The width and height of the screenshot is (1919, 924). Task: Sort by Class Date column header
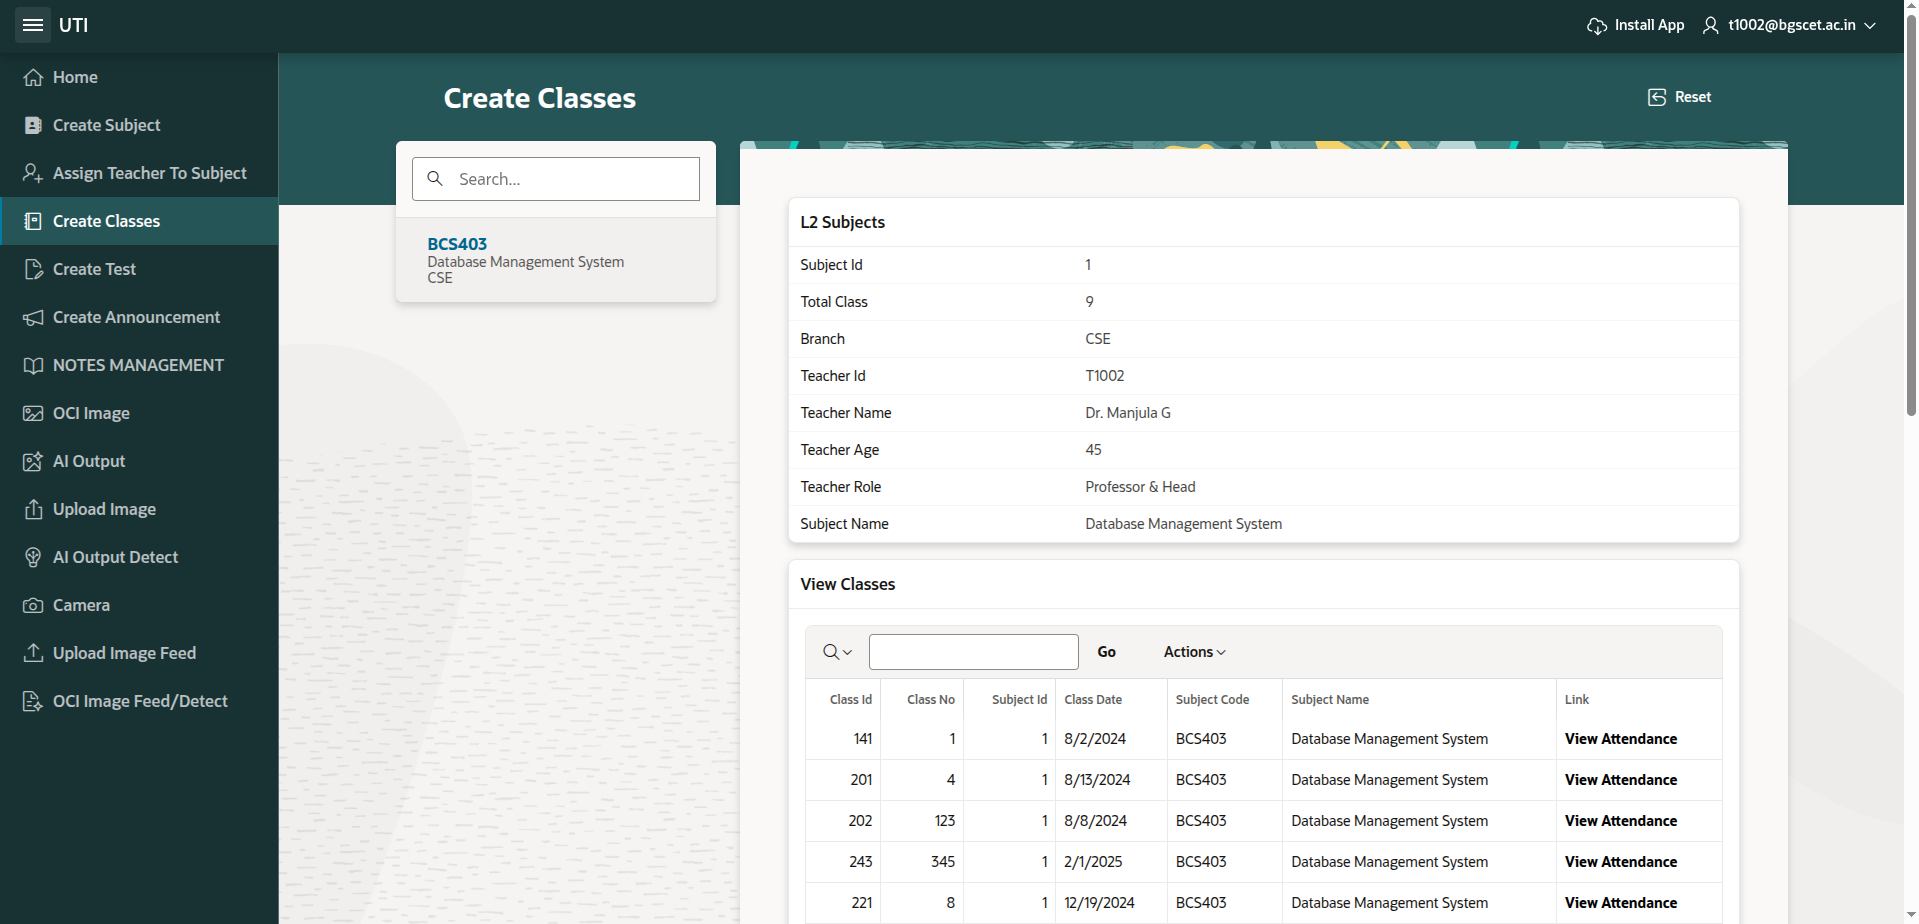pyautogui.click(x=1093, y=700)
